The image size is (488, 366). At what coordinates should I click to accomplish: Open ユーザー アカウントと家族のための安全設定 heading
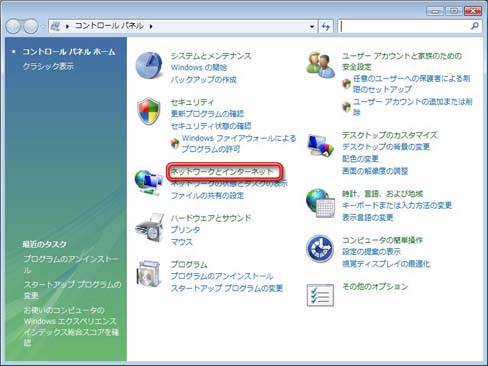pos(402,61)
